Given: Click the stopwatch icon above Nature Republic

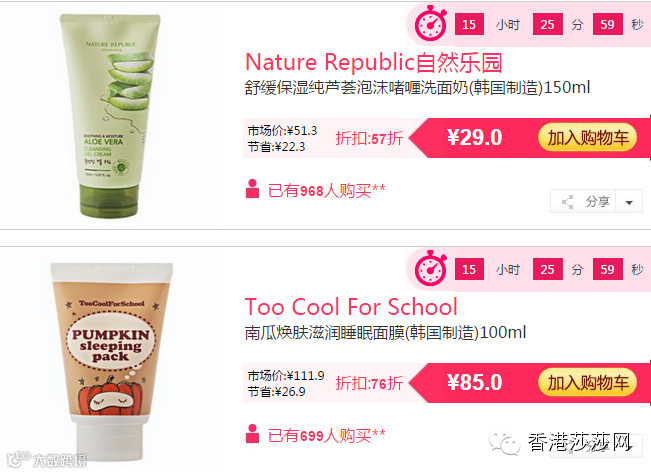Looking at the screenshot, I should tap(431, 23).
